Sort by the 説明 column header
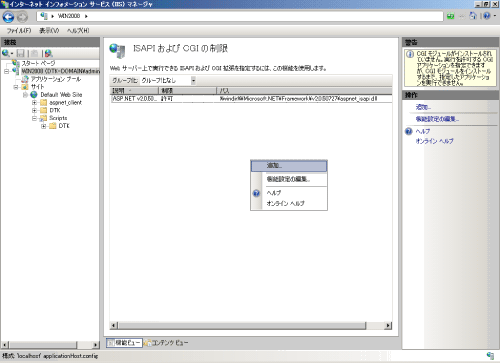 pyautogui.click(x=134, y=91)
